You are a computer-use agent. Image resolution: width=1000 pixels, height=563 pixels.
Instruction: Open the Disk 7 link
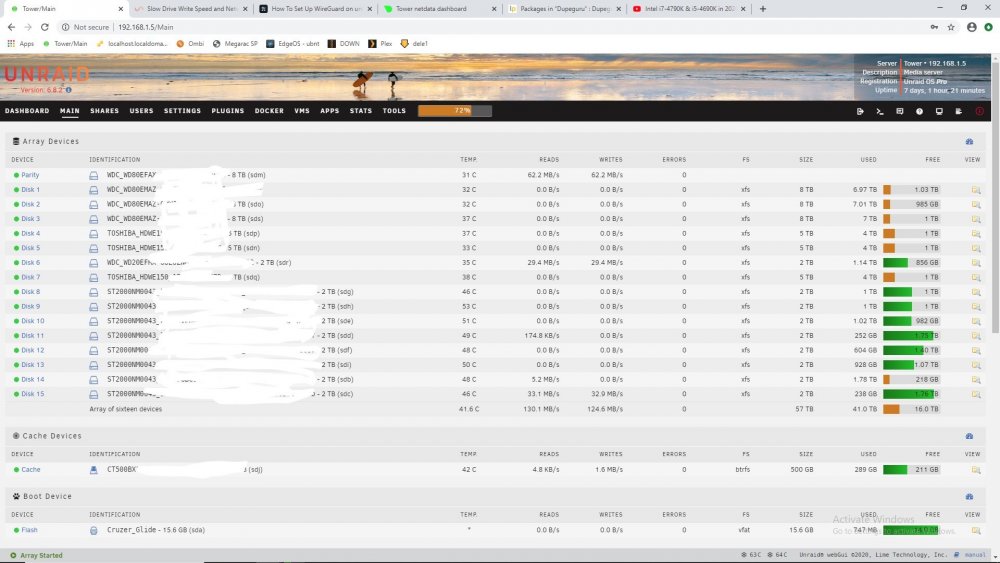(31, 277)
